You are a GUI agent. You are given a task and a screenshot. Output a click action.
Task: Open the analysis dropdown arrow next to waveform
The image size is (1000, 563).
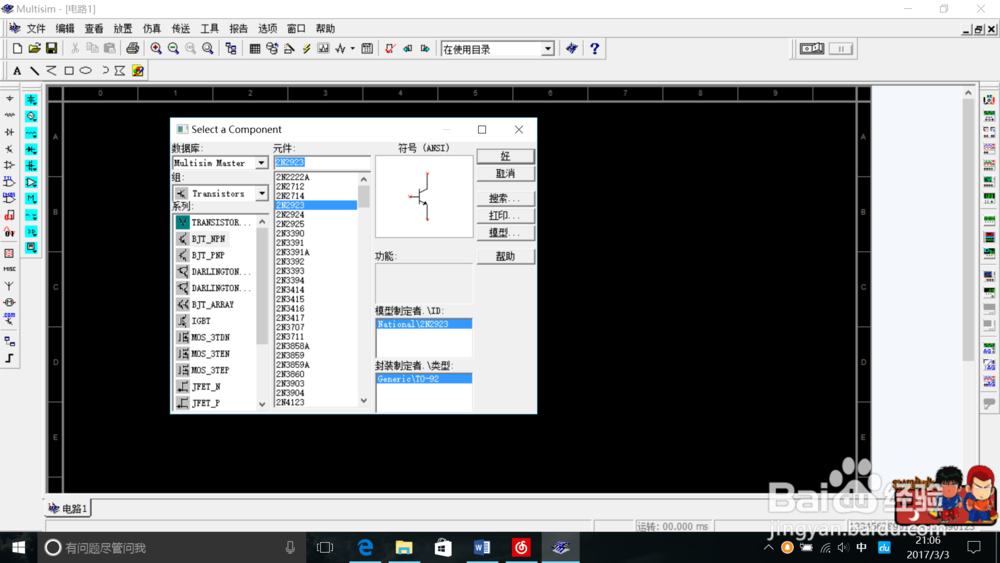(353, 48)
